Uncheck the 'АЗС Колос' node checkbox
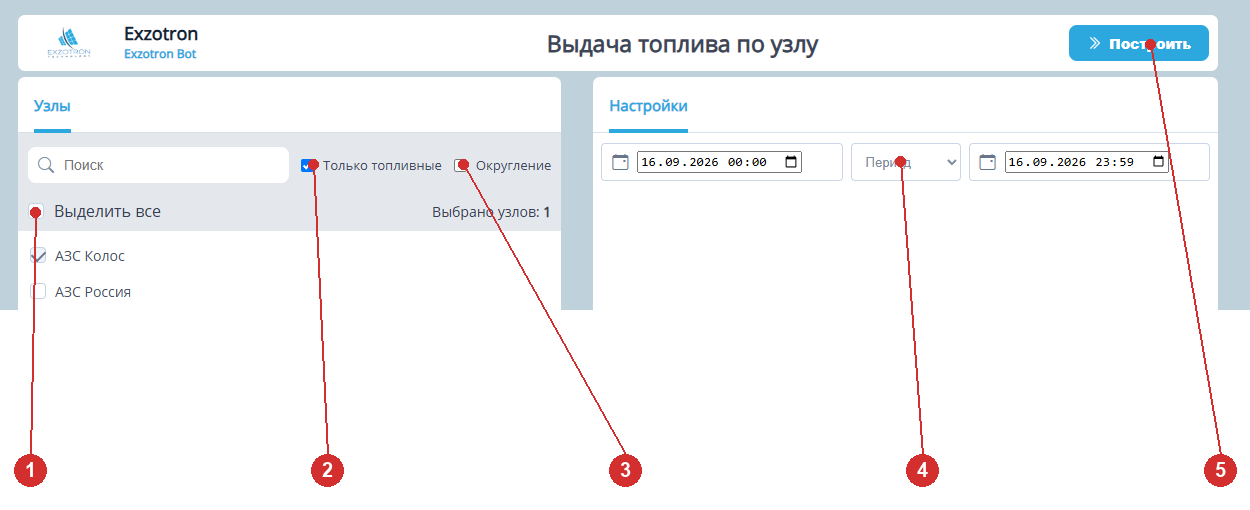Screen dimensions: 1250x510 point(38,256)
